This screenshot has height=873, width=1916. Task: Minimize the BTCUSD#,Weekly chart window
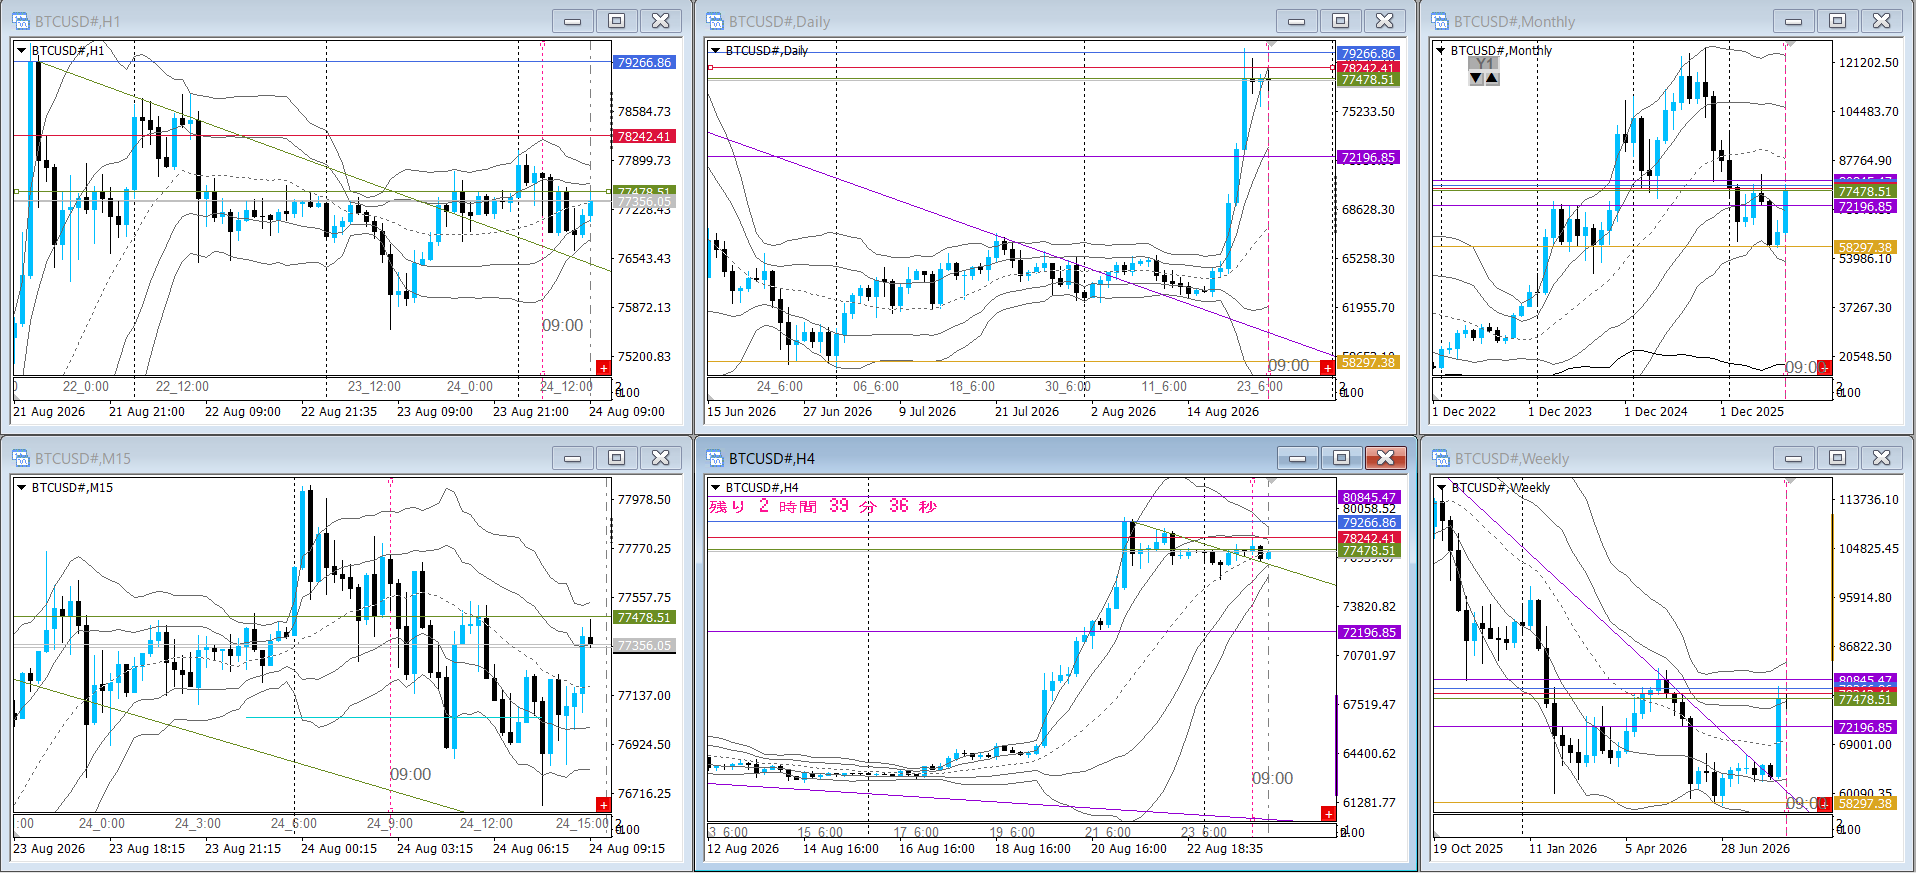click(1794, 458)
